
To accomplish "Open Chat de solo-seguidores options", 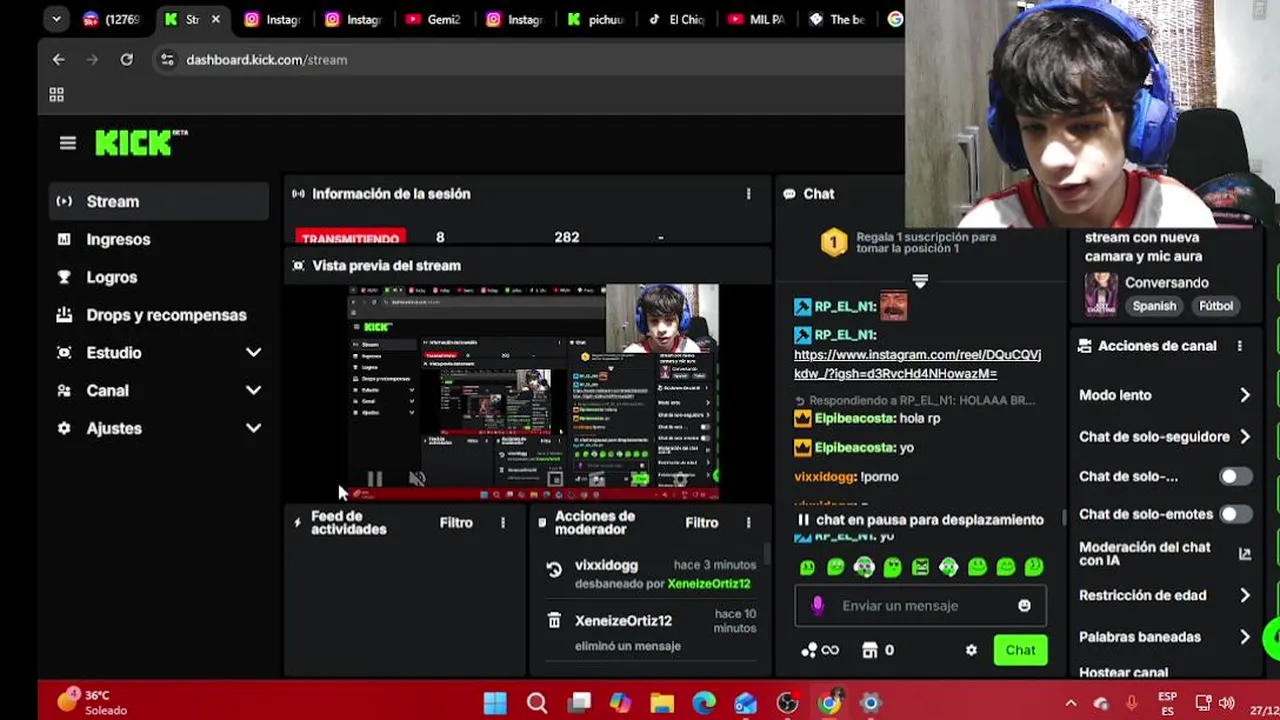I will pos(1166,437).
